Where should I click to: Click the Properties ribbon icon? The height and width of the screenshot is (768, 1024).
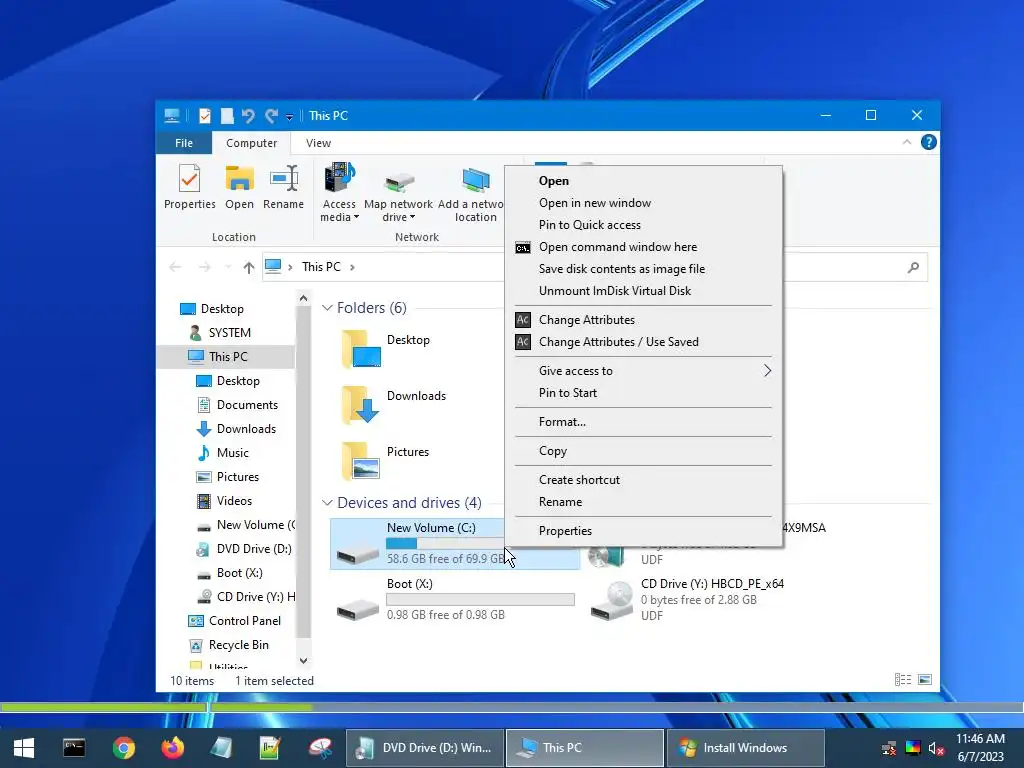click(189, 187)
